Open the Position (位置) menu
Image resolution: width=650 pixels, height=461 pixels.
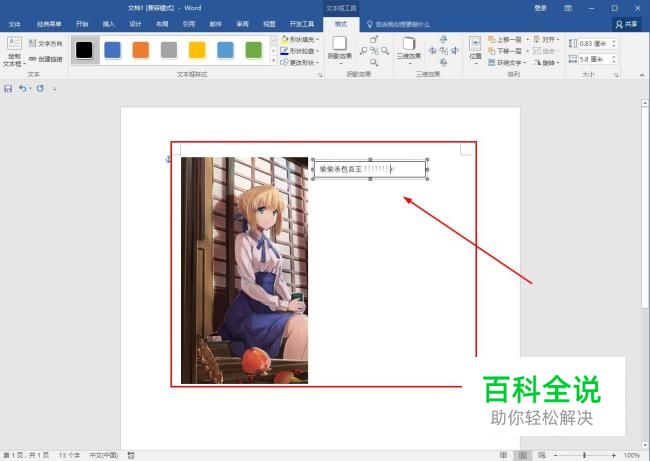[x=475, y=50]
